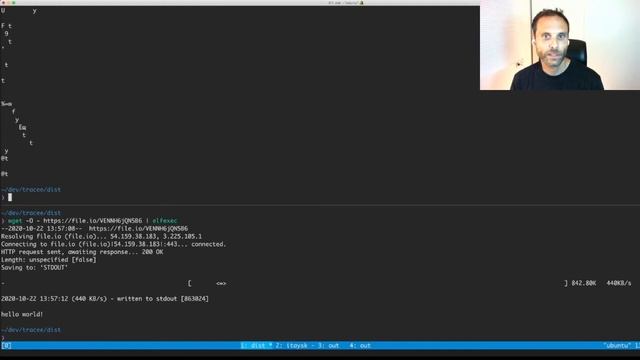Screen dimensions: 640x360
Task: Switch to tmux window 4: out
Action: [x=360, y=345]
